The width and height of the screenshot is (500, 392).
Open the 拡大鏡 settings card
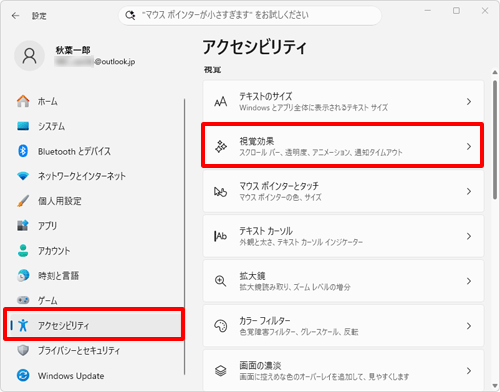343,281
